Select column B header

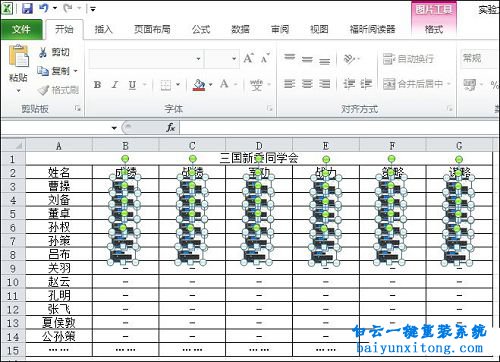pyautogui.click(x=125, y=146)
